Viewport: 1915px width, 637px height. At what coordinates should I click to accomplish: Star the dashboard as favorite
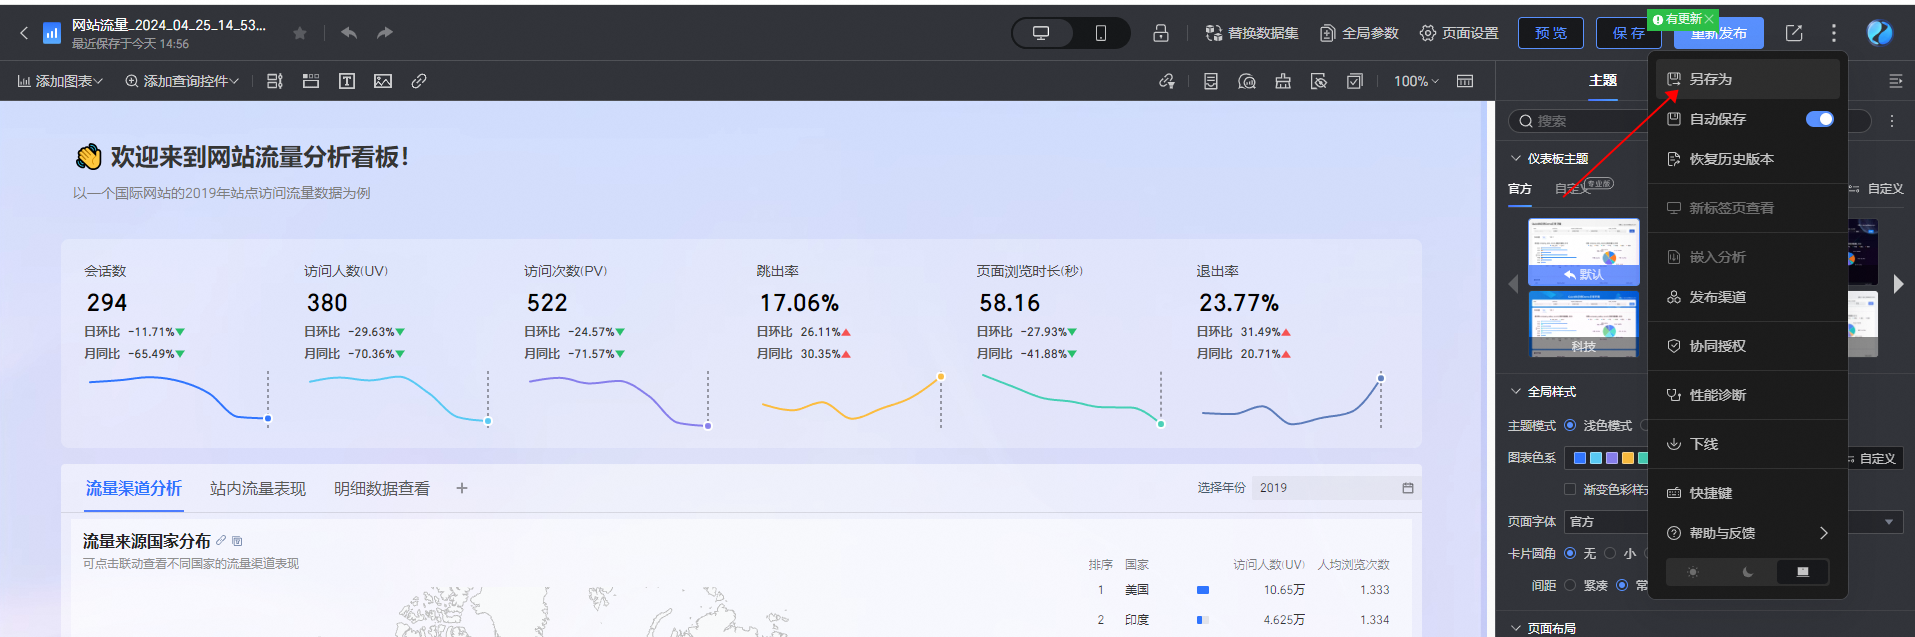pyautogui.click(x=300, y=33)
